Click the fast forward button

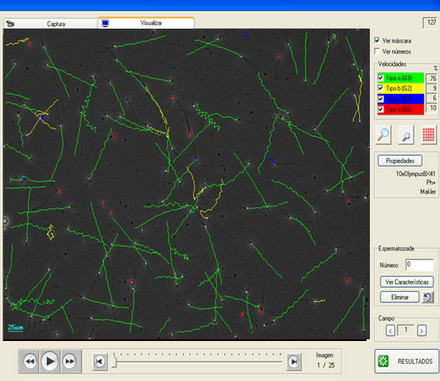coord(70,361)
